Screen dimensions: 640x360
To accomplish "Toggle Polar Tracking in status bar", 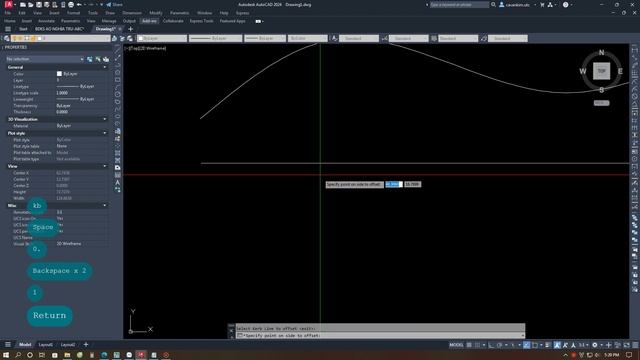I will click(x=500, y=345).
